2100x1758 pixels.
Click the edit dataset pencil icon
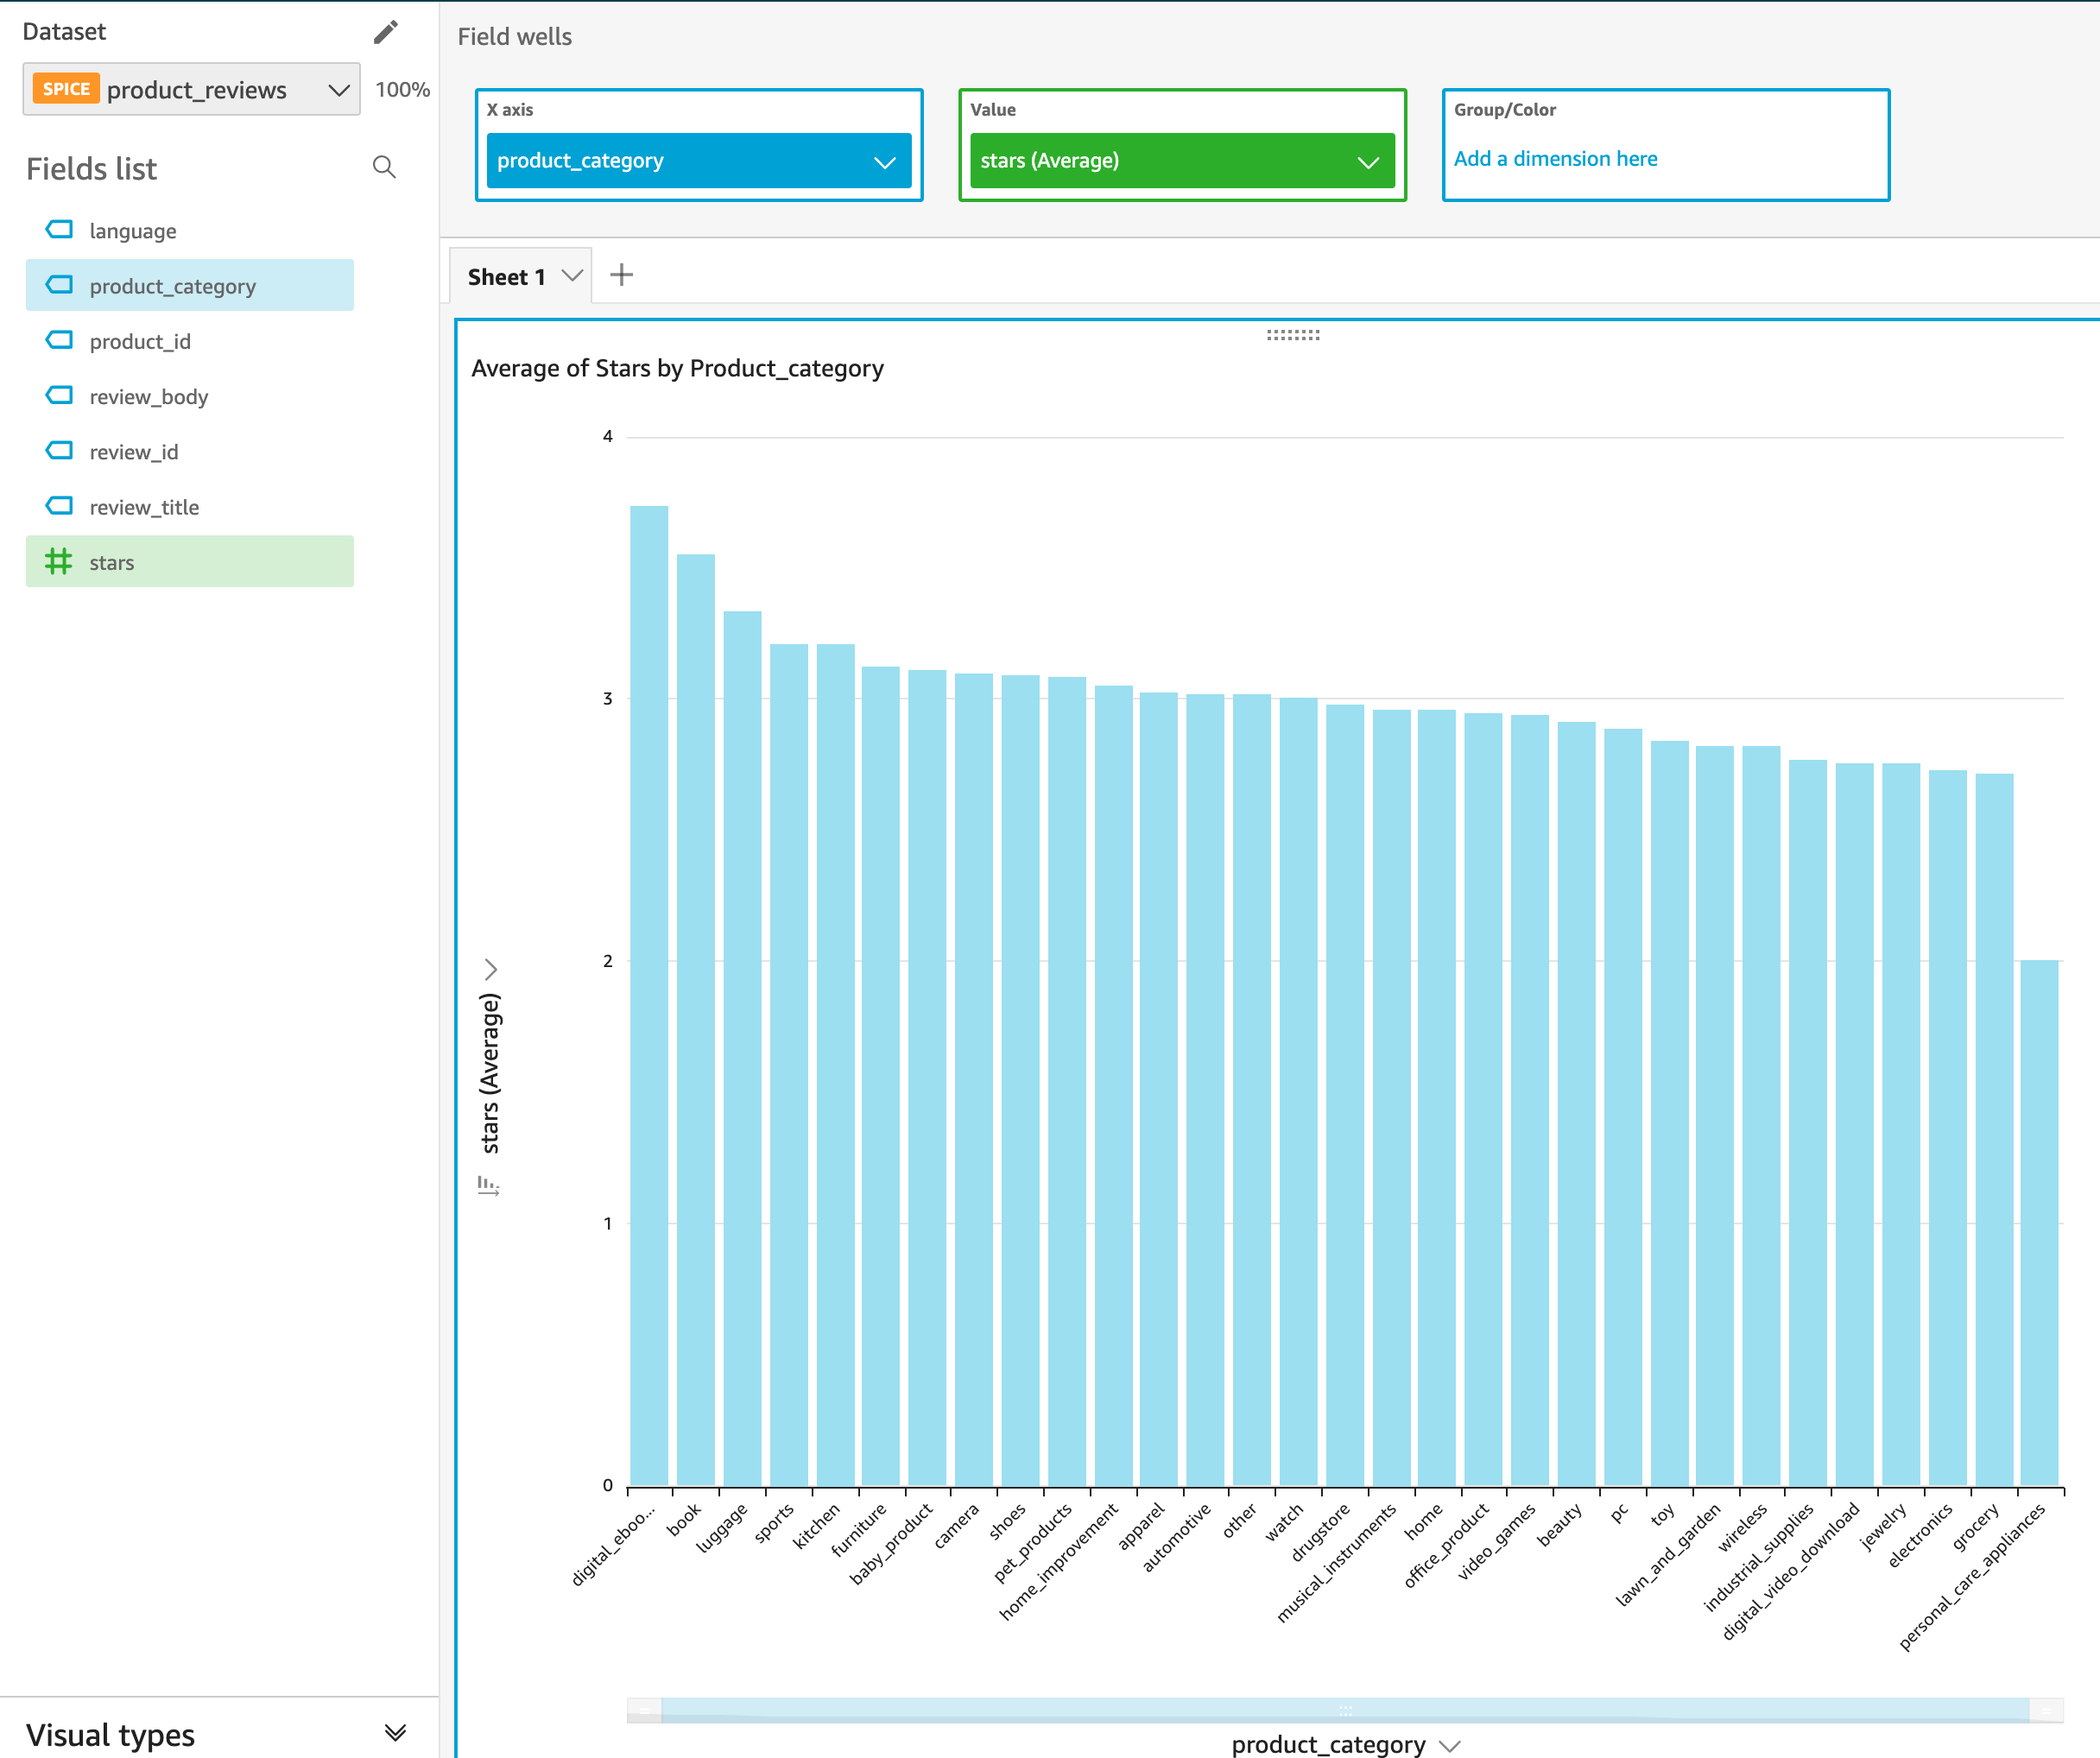coord(385,31)
